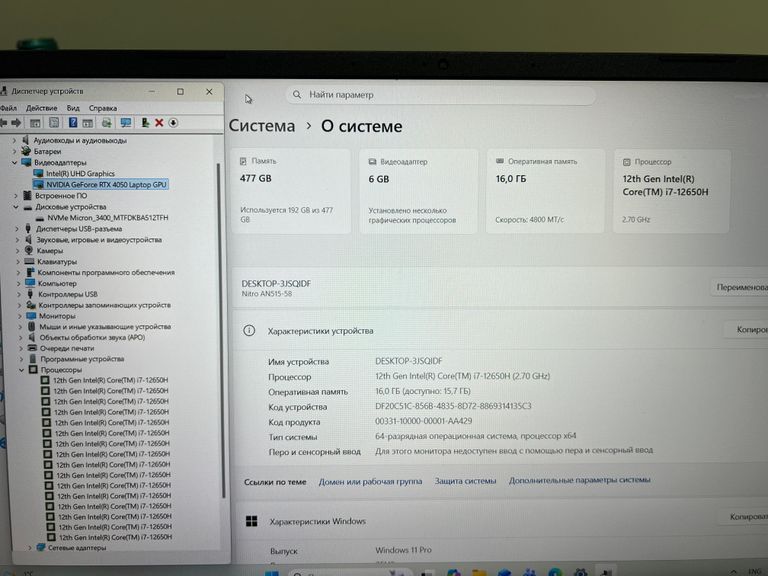
Task: Click the info icon beside Характеристики устройства
Action: point(249,331)
